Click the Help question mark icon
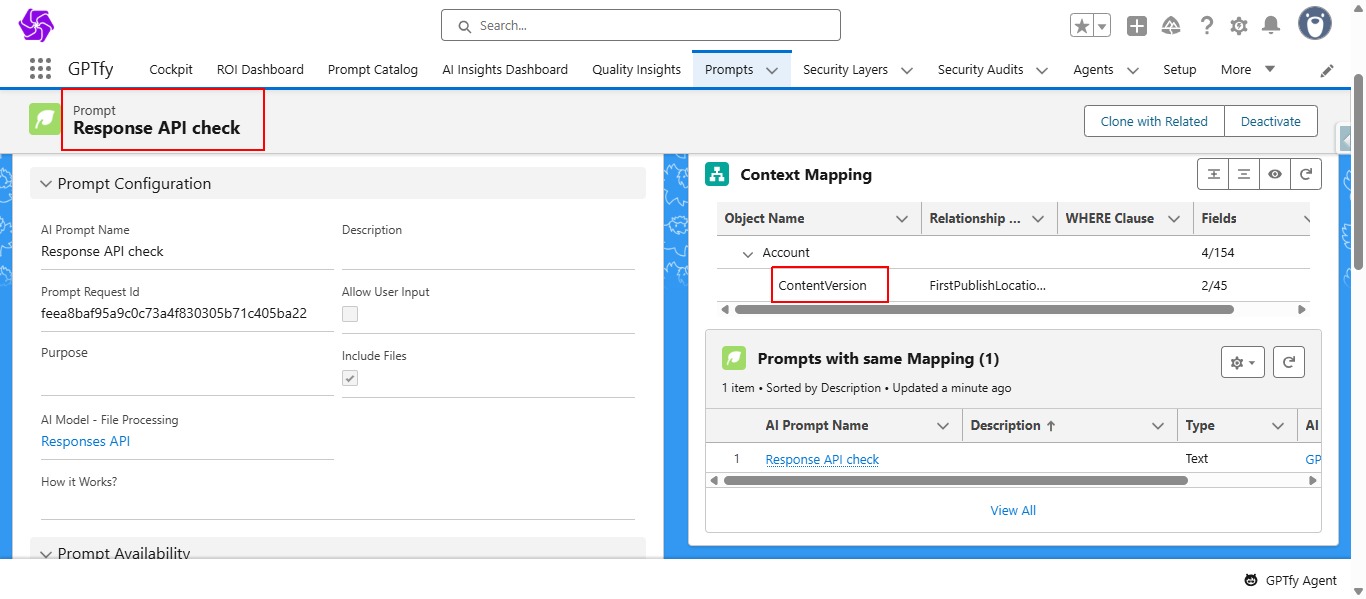This screenshot has width=1366, height=599. [x=1207, y=26]
